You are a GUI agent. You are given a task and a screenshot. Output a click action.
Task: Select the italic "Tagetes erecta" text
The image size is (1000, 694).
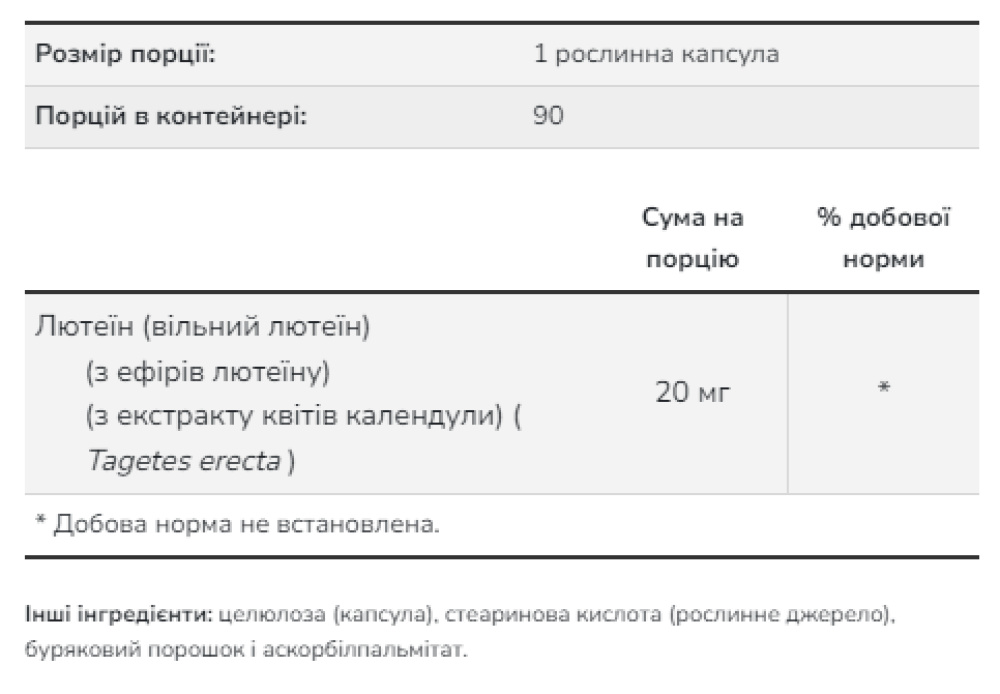182,462
